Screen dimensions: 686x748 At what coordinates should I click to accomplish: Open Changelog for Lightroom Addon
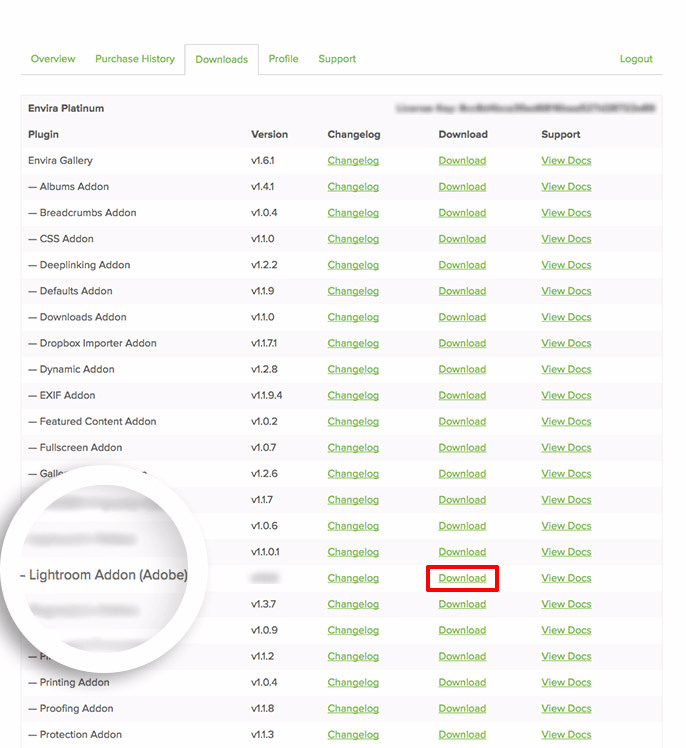coord(353,578)
